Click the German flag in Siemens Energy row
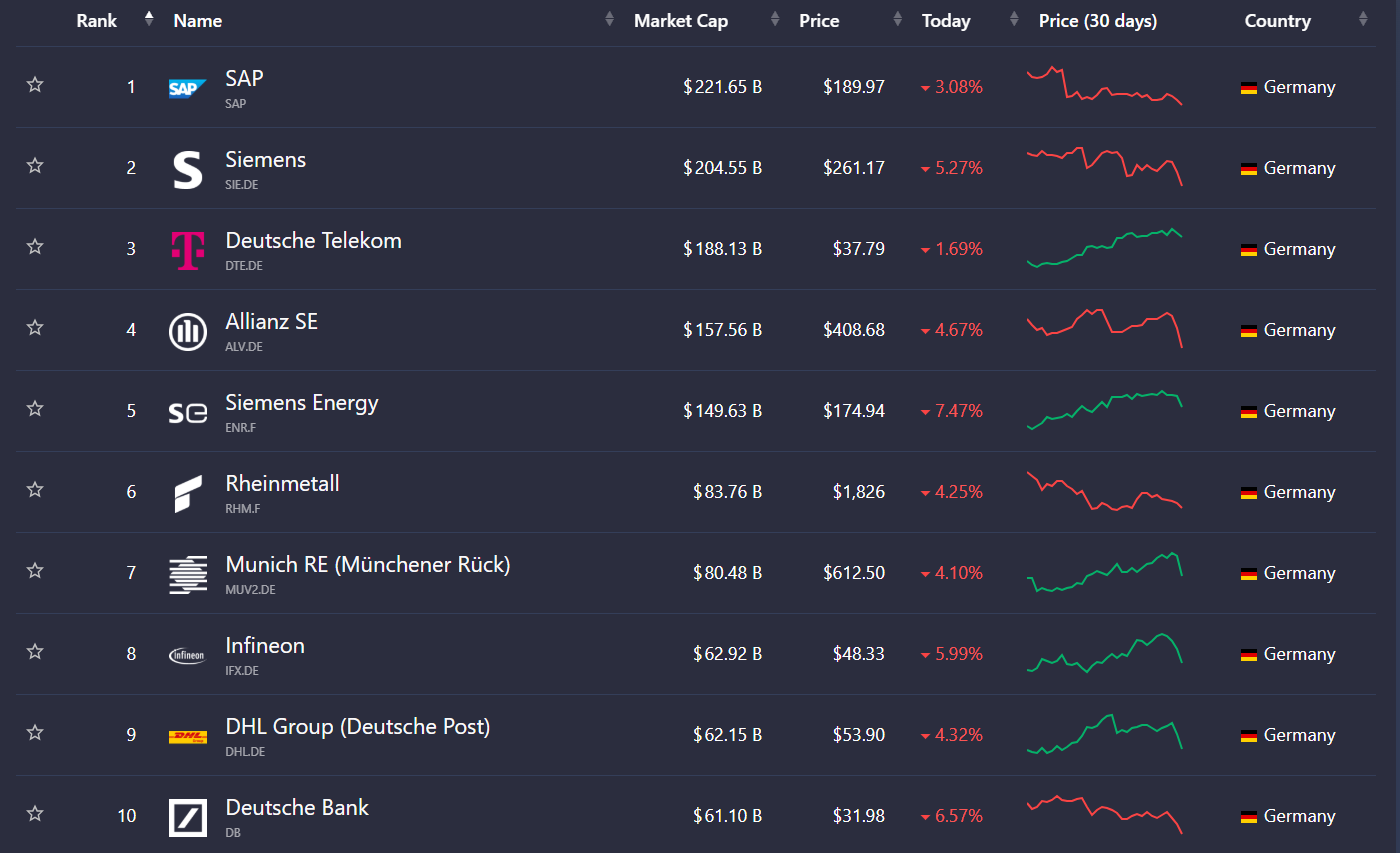1400x853 pixels. pyautogui.click(x=1249, y=412)
